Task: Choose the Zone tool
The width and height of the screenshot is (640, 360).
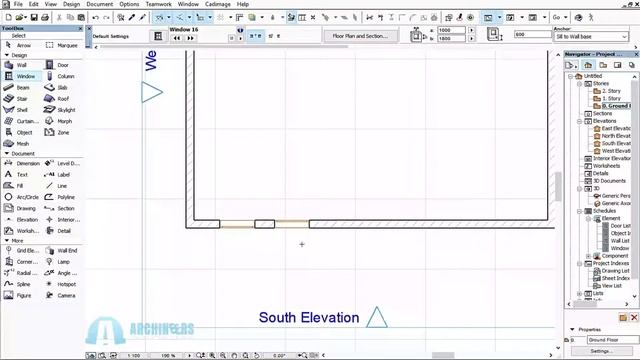Action: 58,133
